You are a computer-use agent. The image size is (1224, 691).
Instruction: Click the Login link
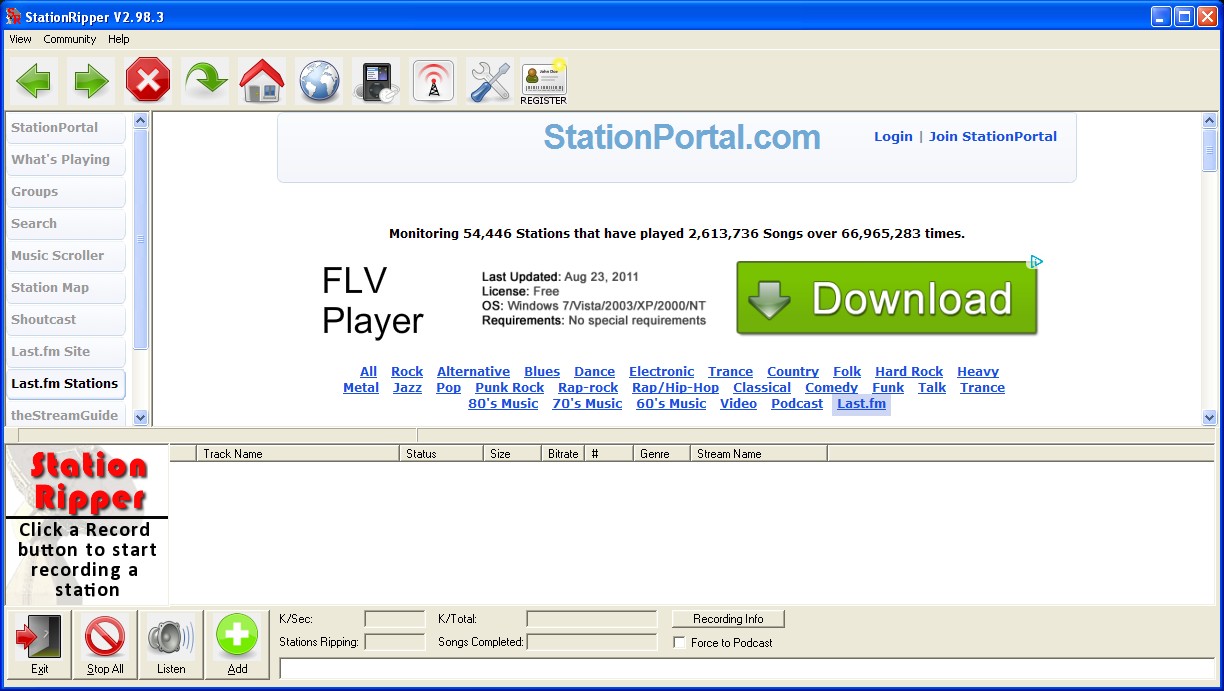(x=893, y=137)
